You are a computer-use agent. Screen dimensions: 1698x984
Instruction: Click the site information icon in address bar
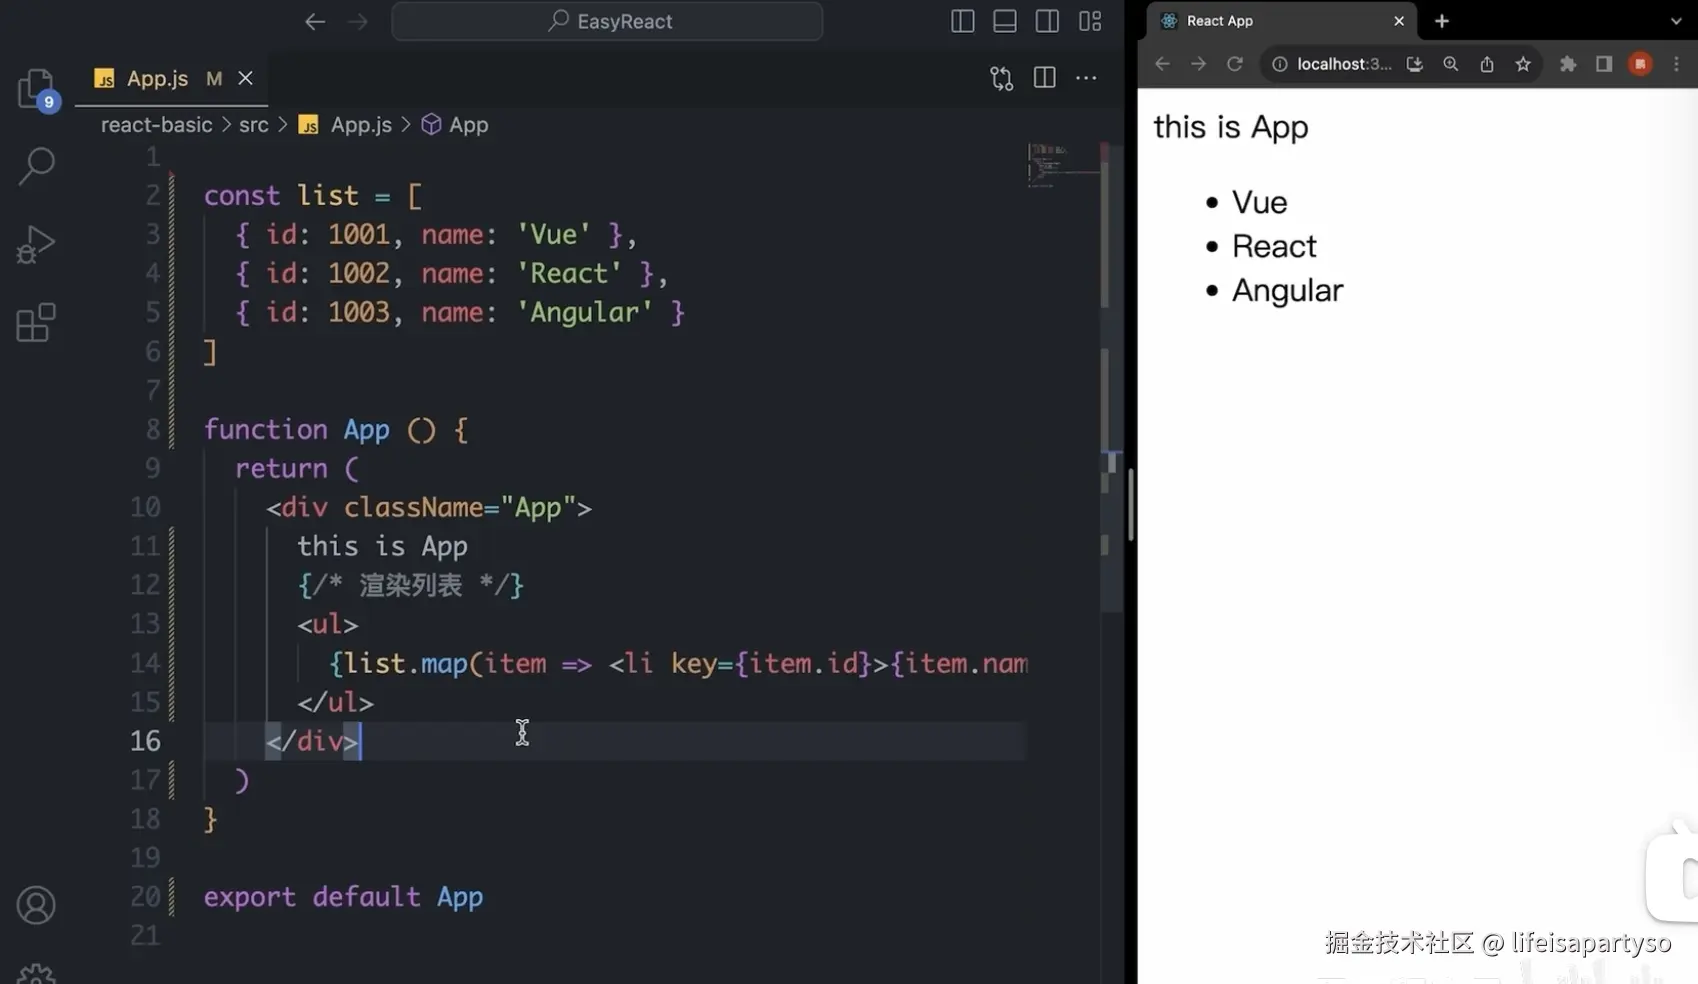pos(1279,64)
